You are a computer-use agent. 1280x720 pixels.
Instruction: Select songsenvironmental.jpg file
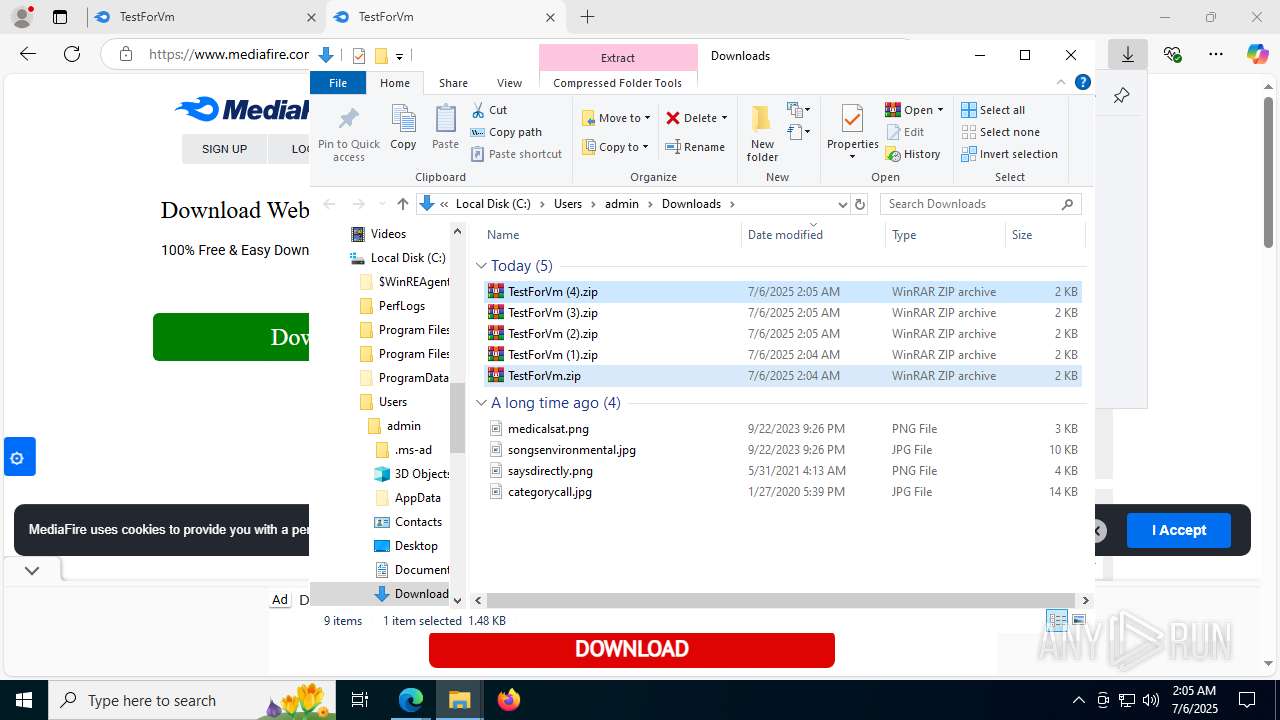783,450
